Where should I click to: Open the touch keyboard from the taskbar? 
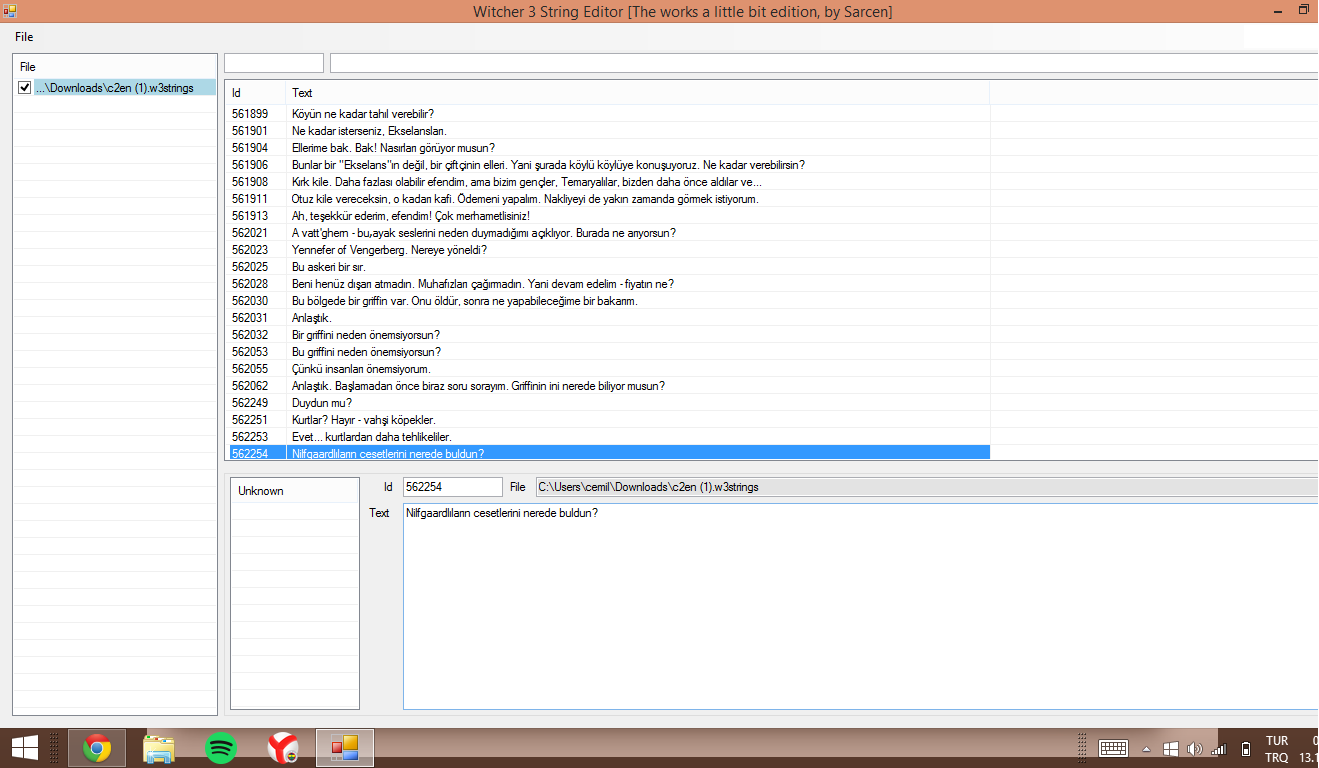point(1113,748)
